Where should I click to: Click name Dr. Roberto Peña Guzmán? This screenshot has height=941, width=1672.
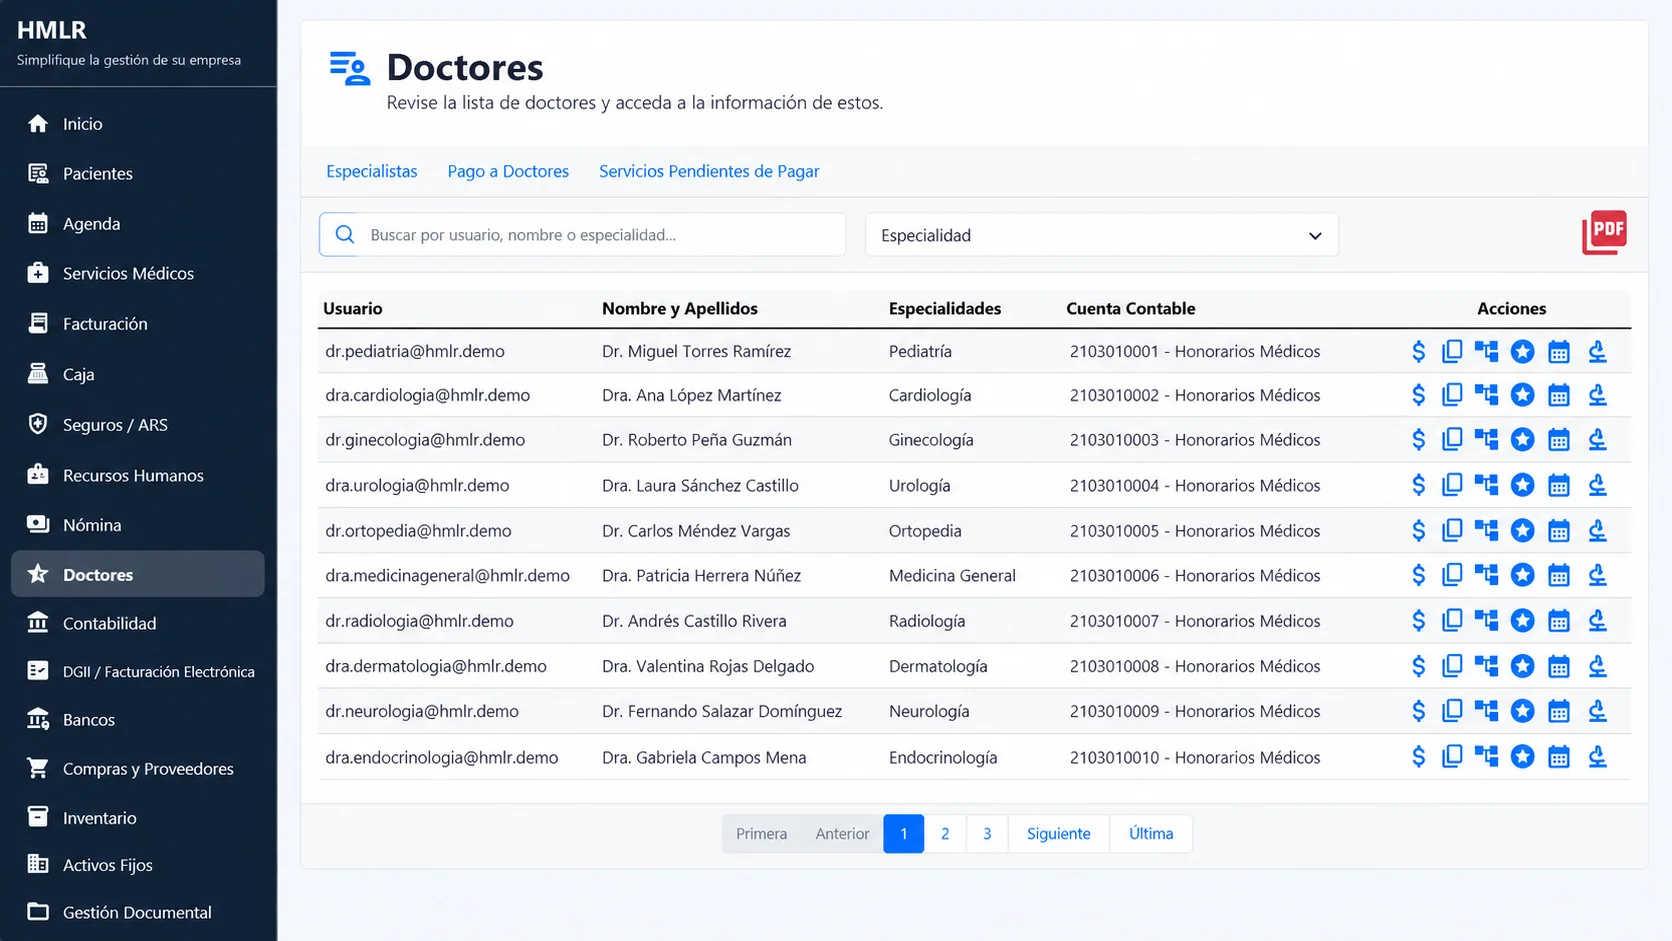coord(697,439)
